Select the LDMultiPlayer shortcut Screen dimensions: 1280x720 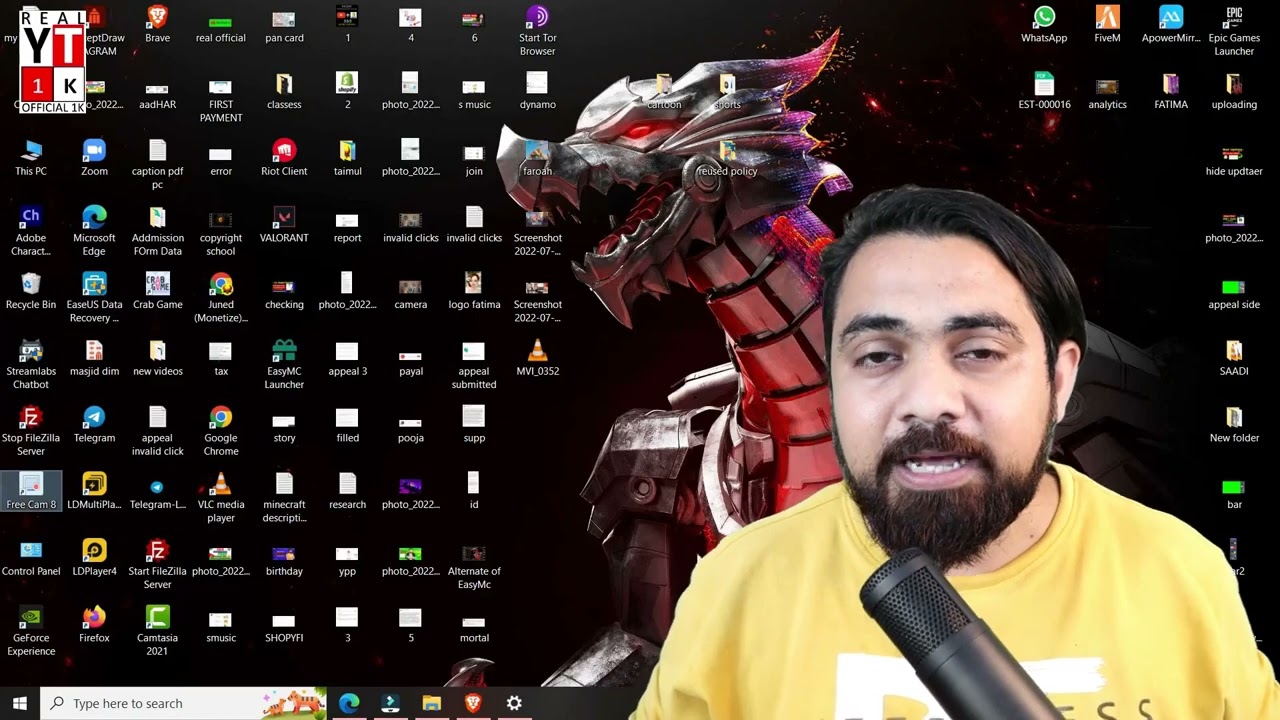tap(94, 491)
